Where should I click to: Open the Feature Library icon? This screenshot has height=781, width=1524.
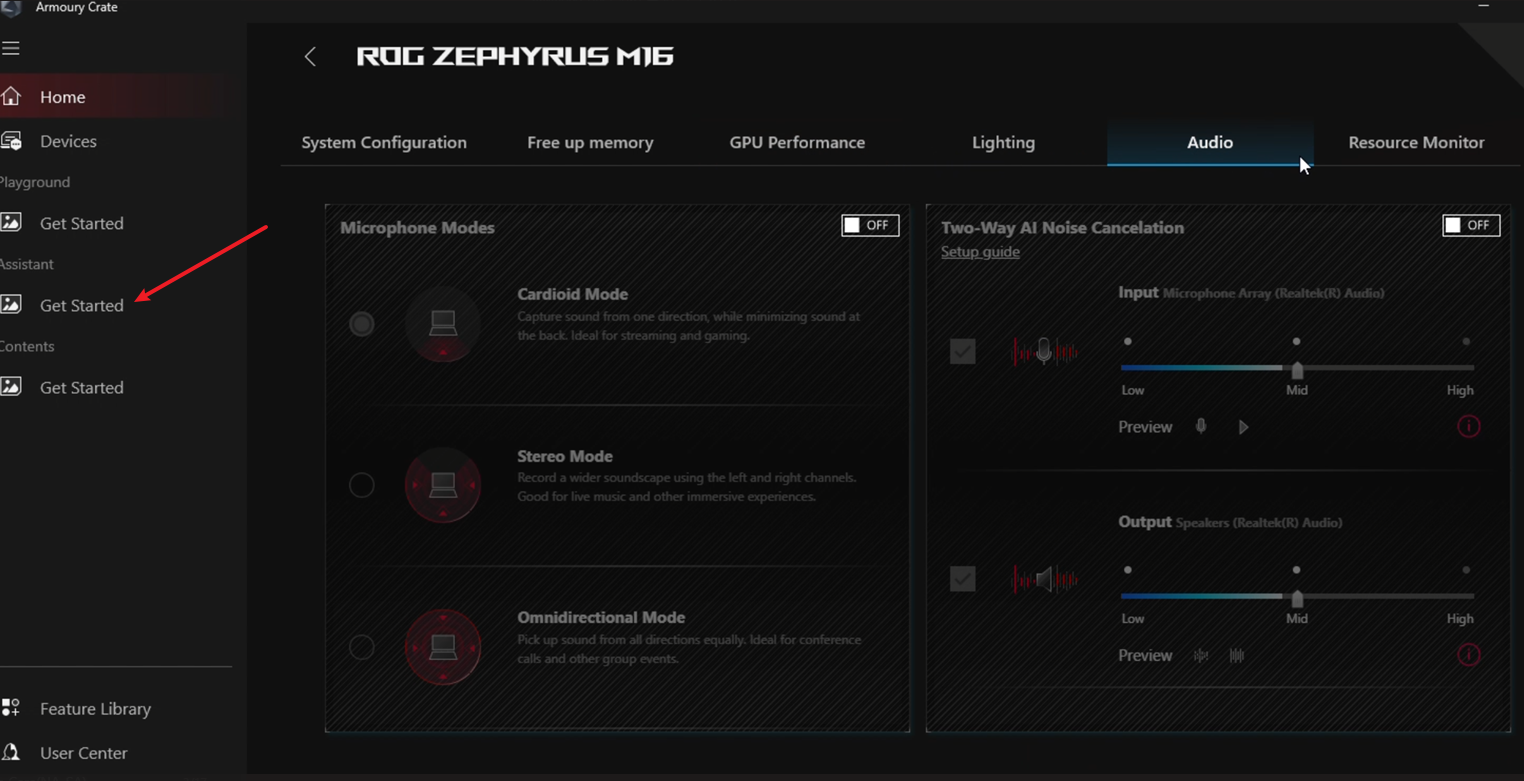coord(11,708)
